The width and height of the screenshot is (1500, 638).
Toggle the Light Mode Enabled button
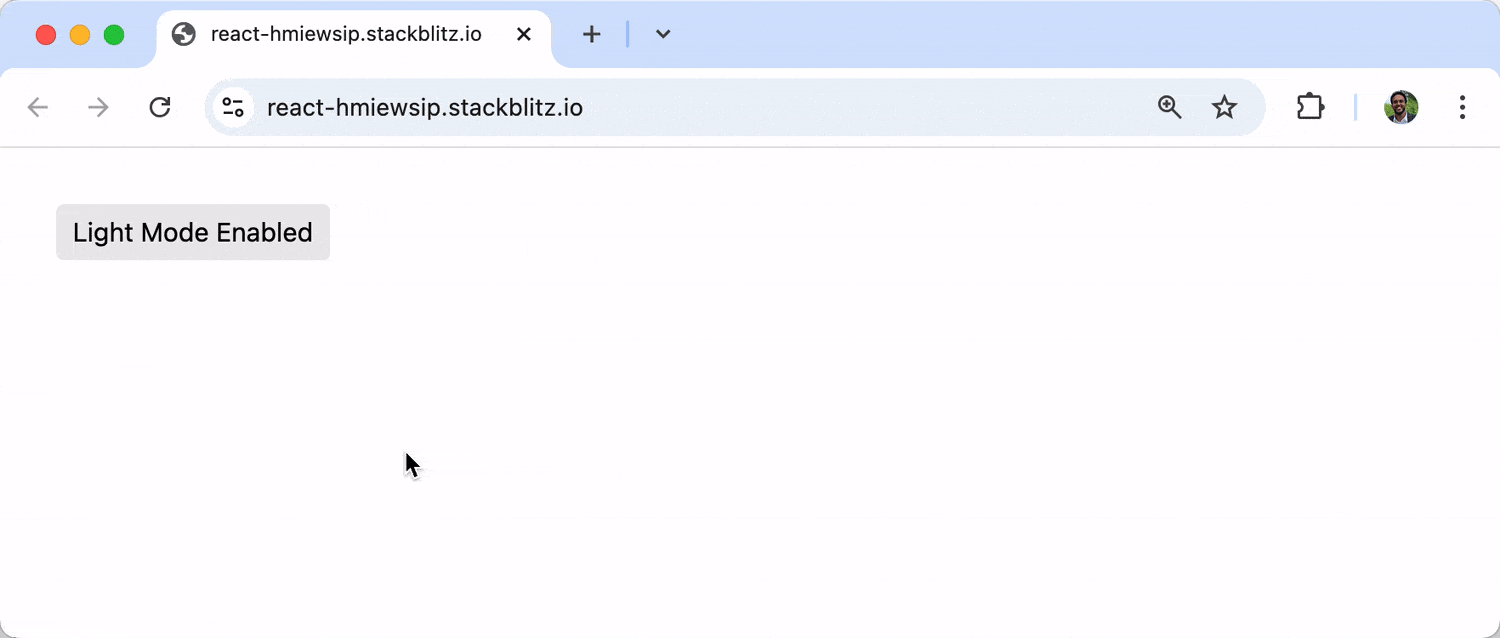coord(193,232)
